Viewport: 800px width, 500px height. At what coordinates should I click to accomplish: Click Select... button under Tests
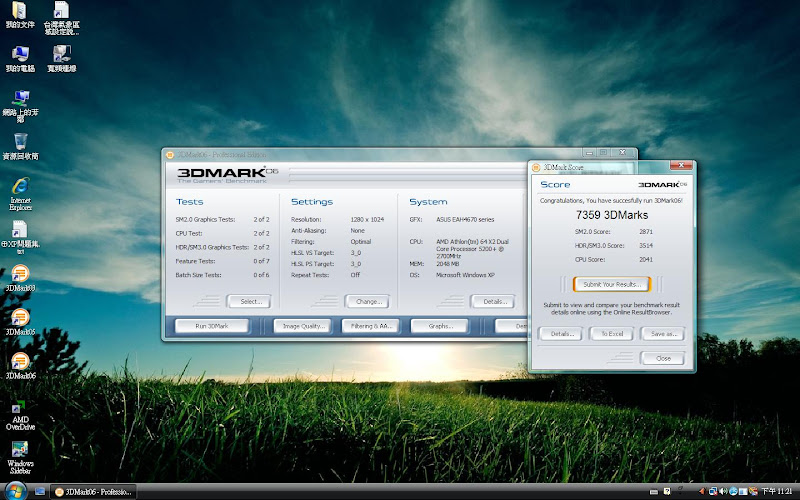click(249, 302)
